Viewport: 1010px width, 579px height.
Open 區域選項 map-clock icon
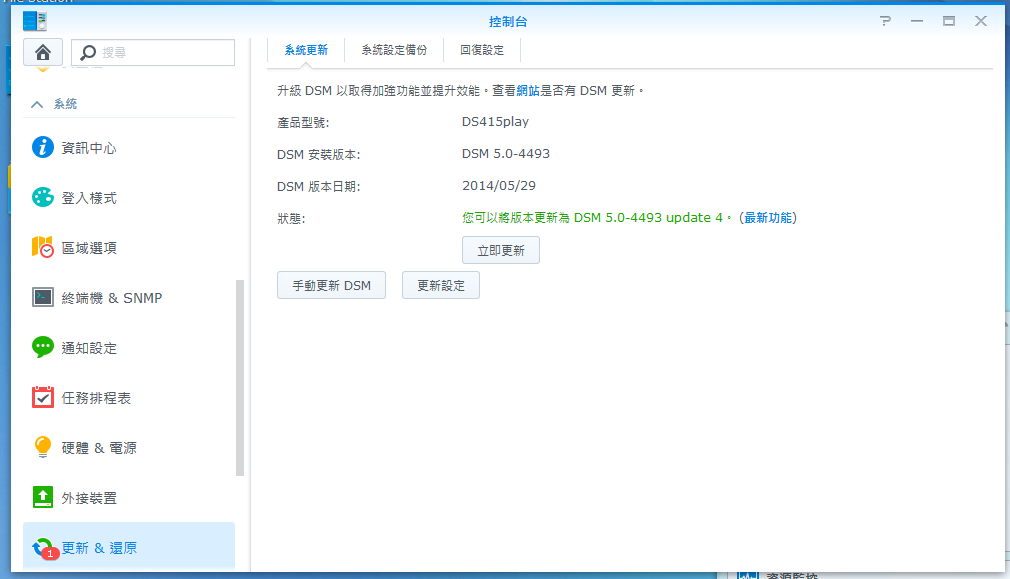coord(43,247)
